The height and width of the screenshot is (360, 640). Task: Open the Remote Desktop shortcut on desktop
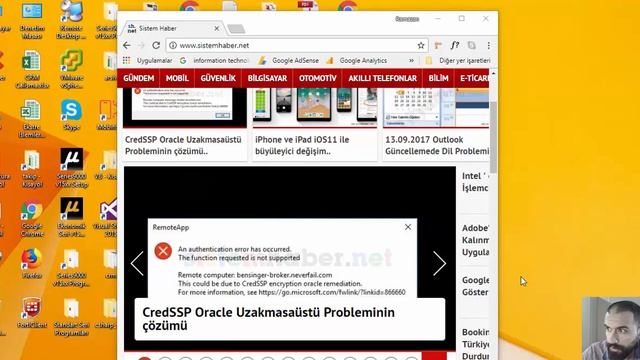coord(71,20)
